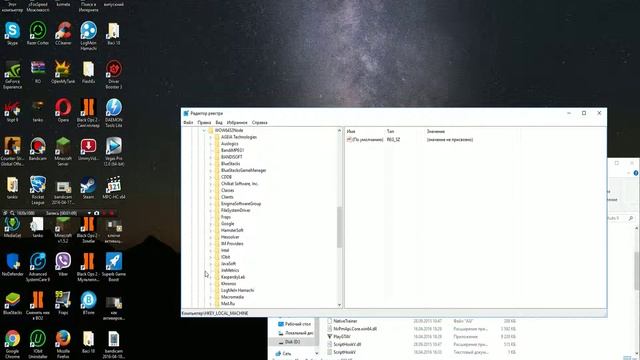Open the Bandicam desktop shortcut

click(x=38, y=149)
